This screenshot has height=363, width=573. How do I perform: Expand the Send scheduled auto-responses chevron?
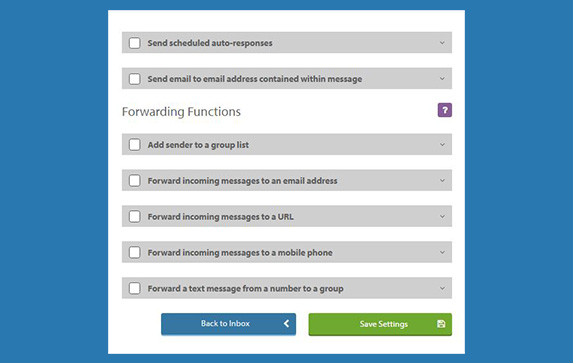click(x=442, y=43)
